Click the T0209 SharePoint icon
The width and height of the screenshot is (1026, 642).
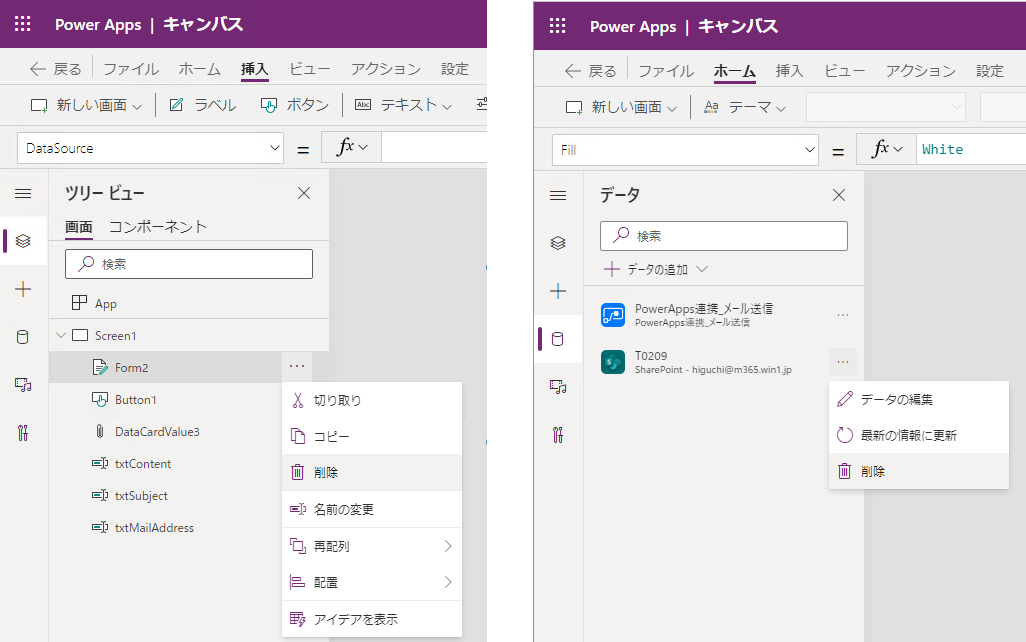(x=613, y=361)
